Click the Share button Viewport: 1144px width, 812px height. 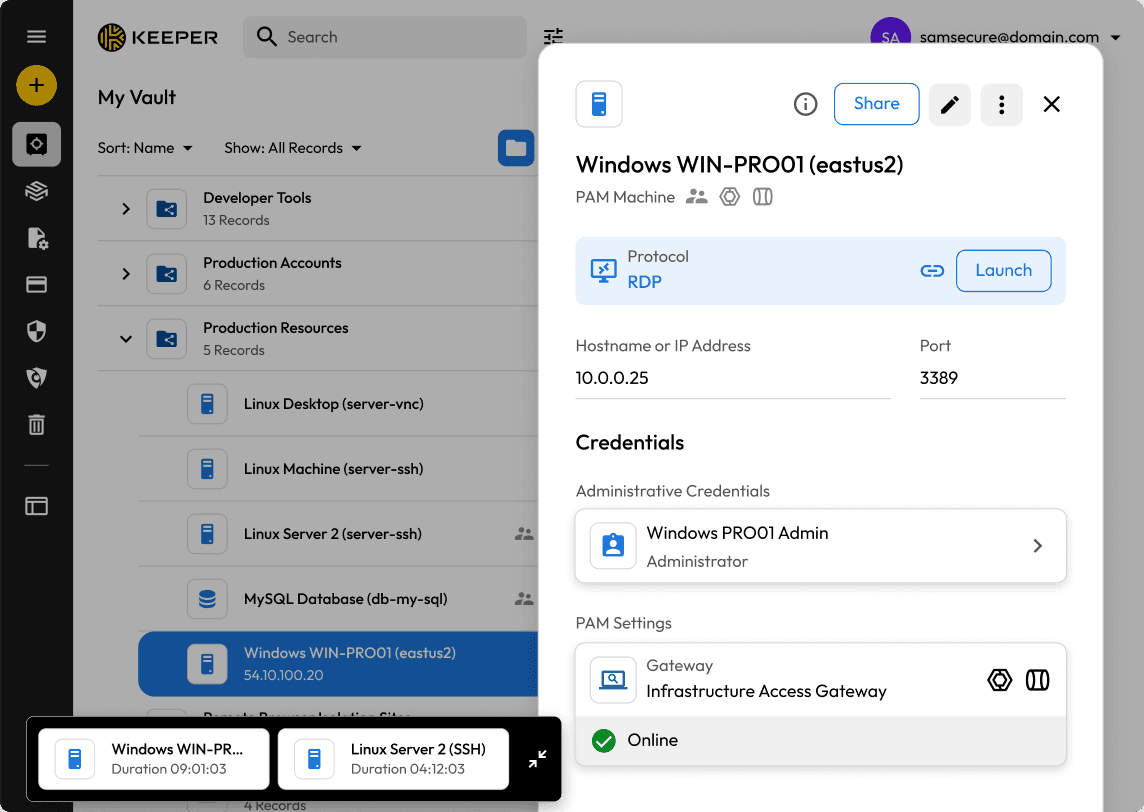pyautogui.click(x=876, y=104)
